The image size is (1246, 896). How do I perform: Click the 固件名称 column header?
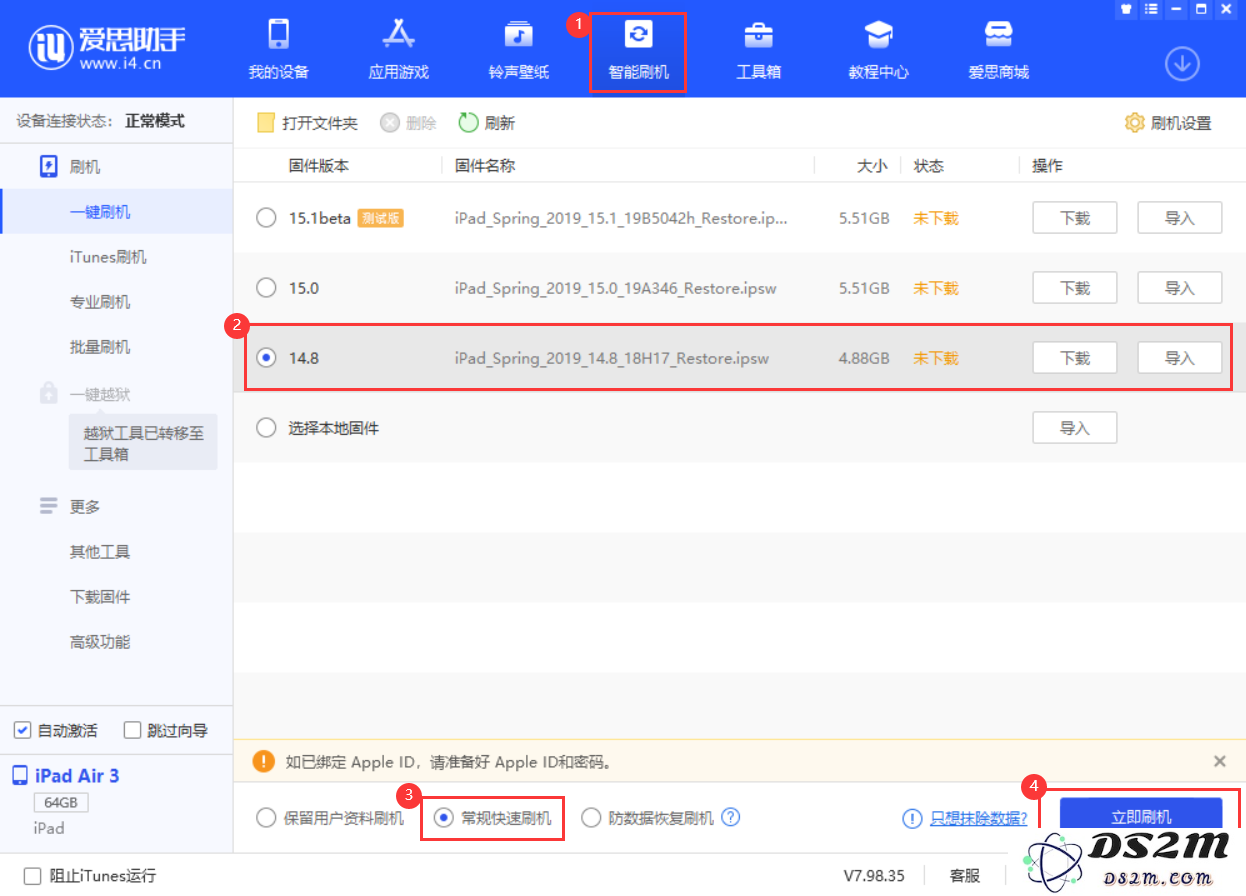(x=485, y=166)
